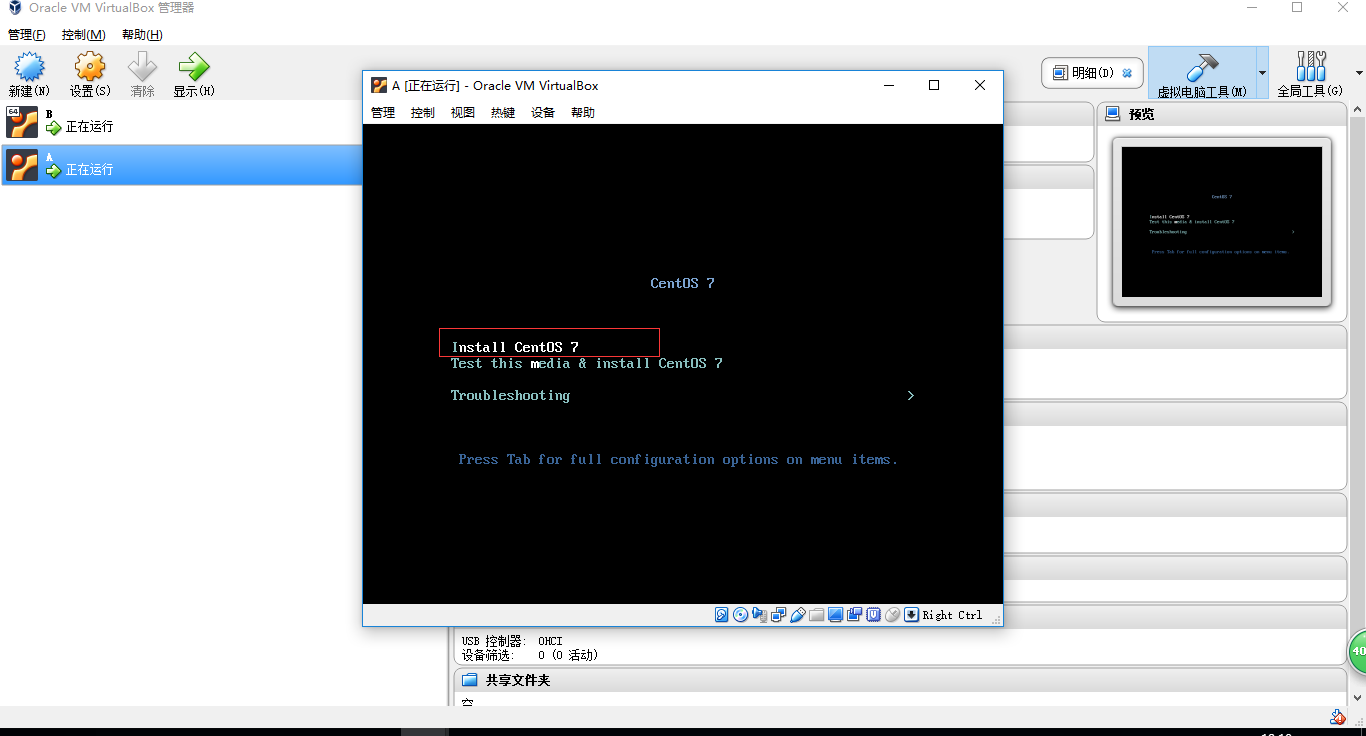Click the USB devices status icon
The height and width of the screenshot is (736, 1366).
[x=797, y=615]
